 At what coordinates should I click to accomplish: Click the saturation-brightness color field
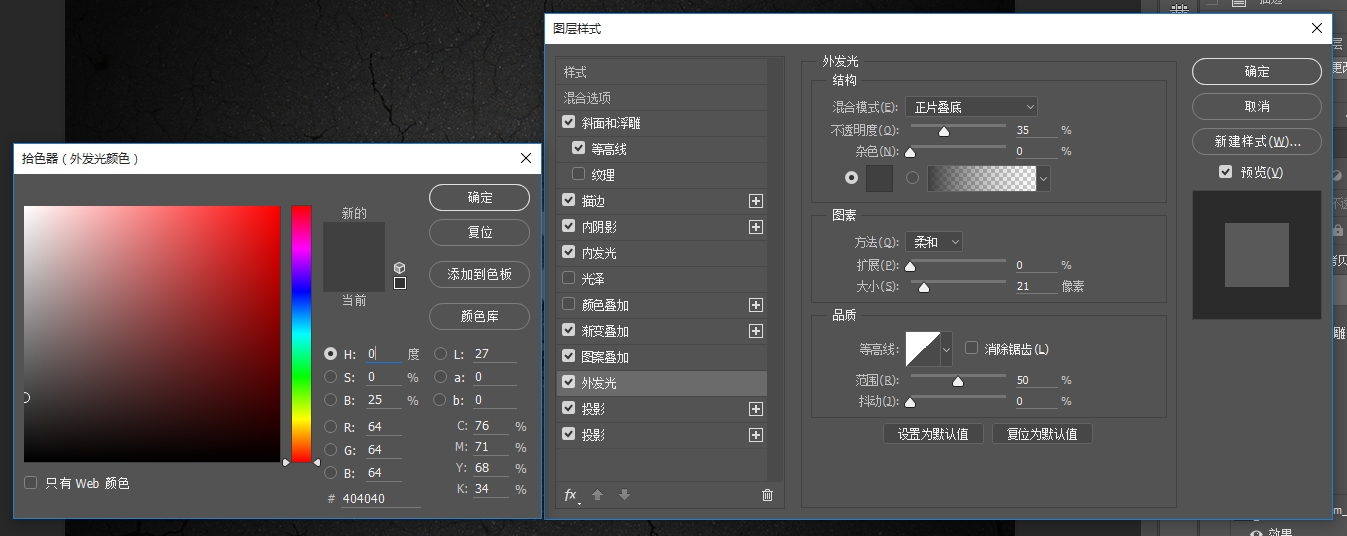tap(152, 334)
